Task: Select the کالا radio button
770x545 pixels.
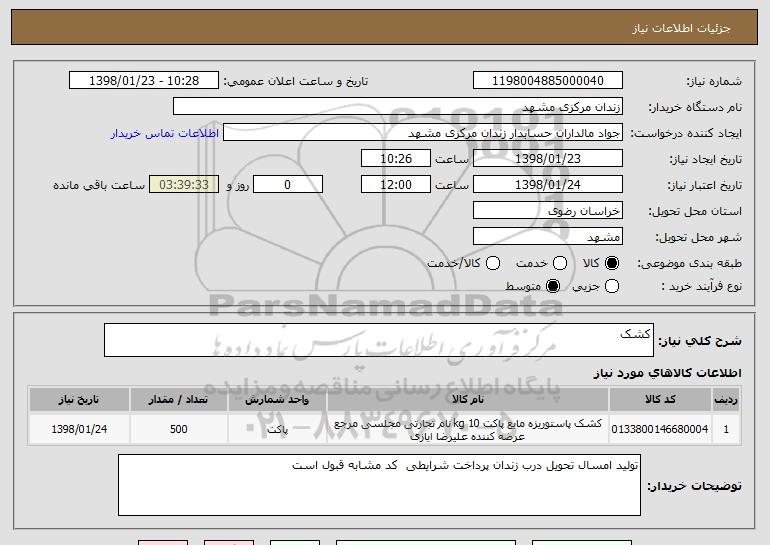Action: [612, 263]
